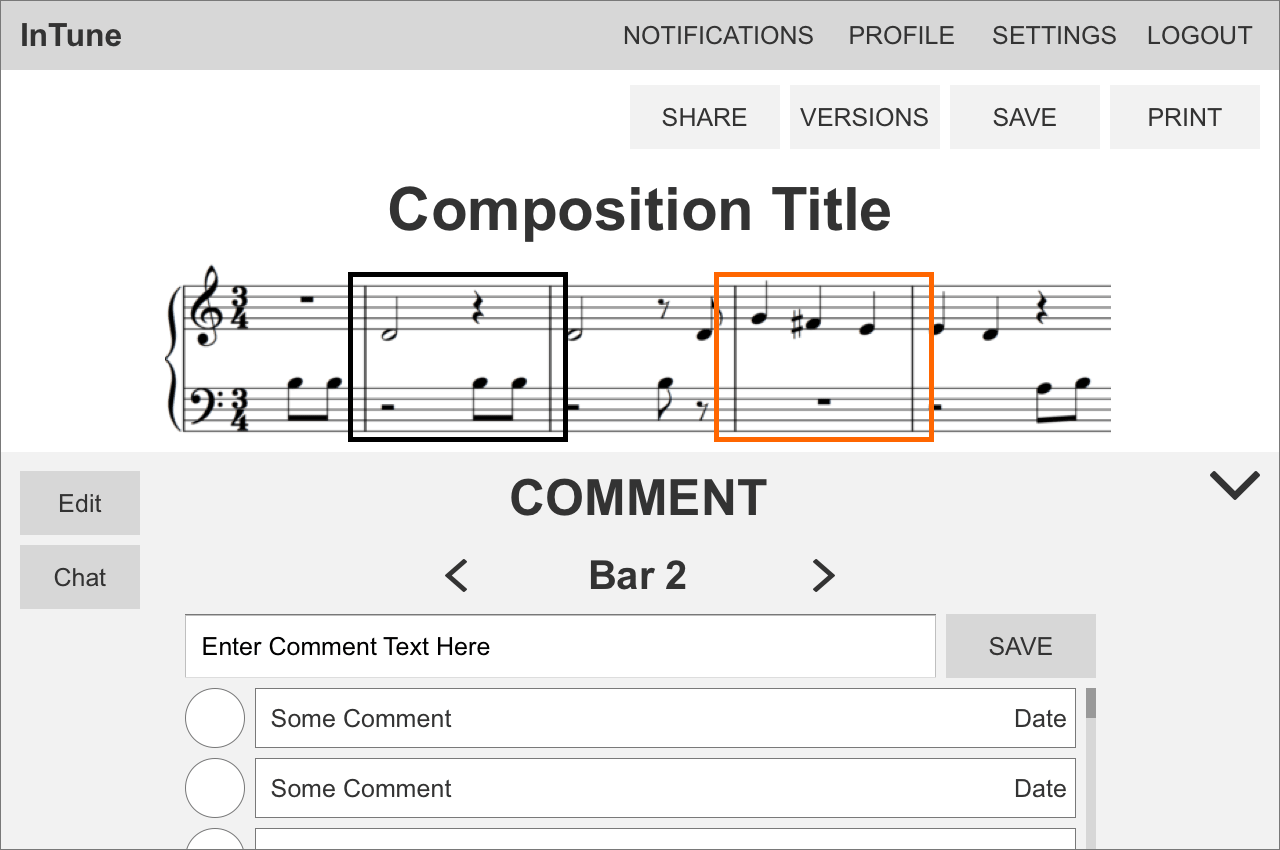Click the second comment's round avatar

pos(215,788)
